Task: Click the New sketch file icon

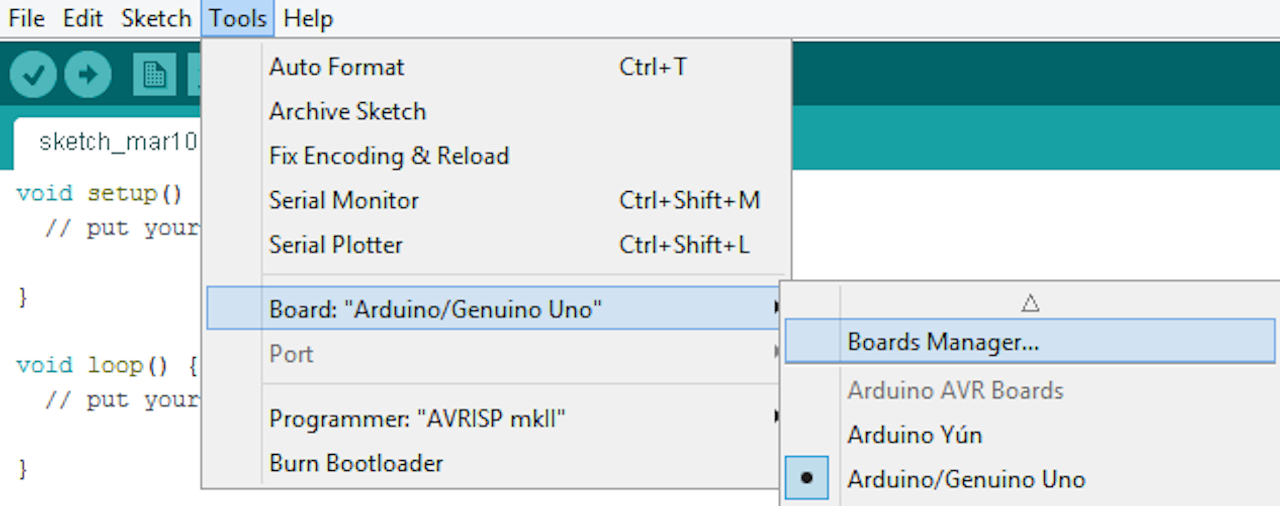Action: pos(154,74)
